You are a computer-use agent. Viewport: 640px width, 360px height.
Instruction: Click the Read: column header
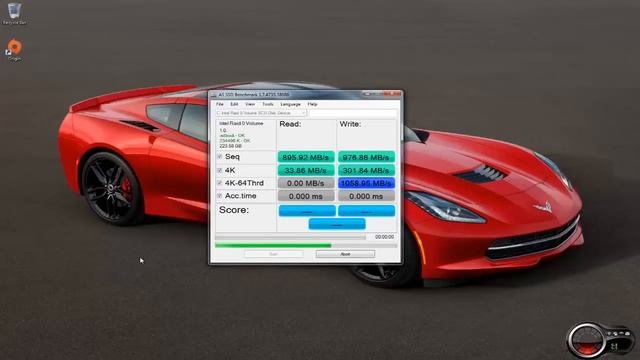point(290,124)
